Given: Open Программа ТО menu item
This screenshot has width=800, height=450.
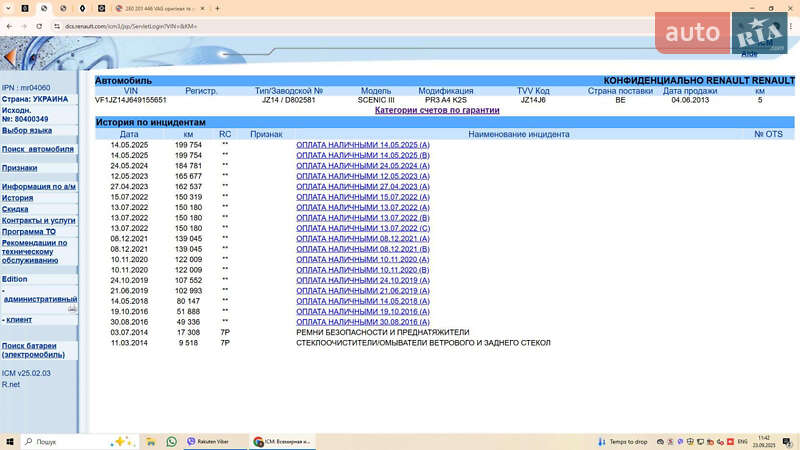Looking at the screenshot, I should 29,231.
